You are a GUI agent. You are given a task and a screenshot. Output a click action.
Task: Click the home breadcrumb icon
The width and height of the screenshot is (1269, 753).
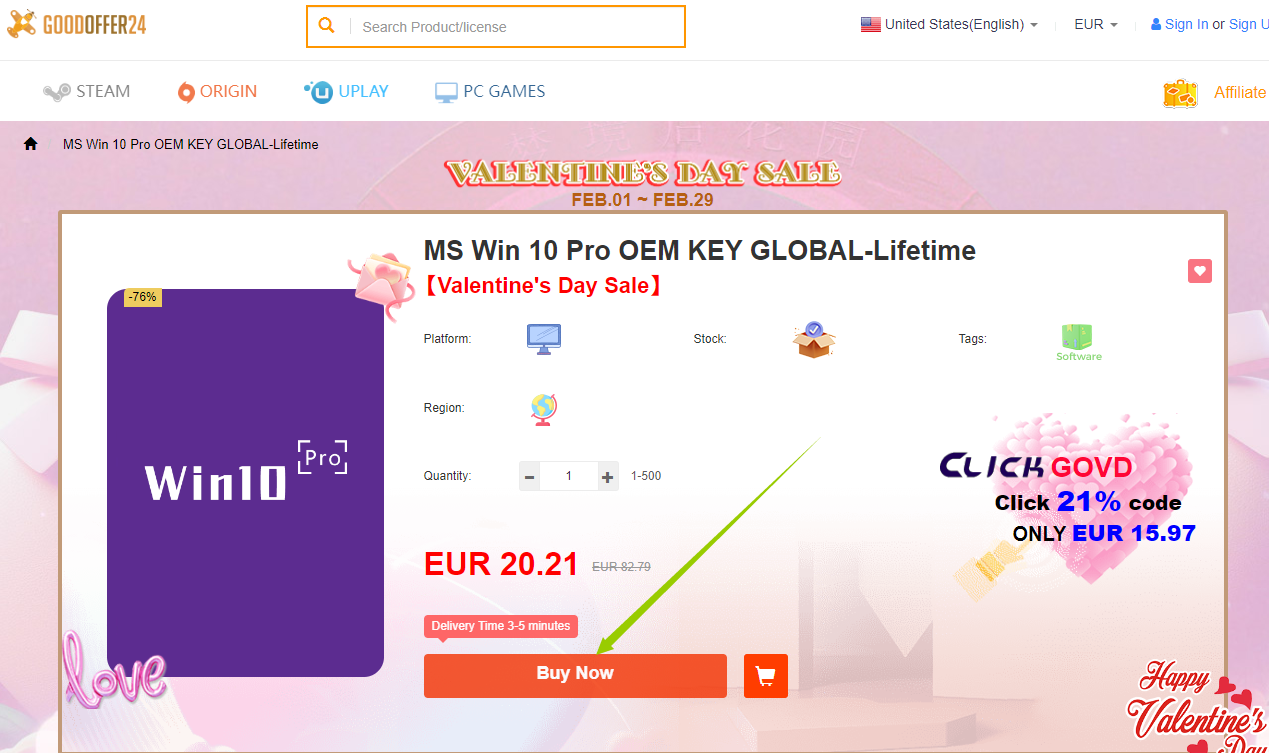click(x=31, y=144)
